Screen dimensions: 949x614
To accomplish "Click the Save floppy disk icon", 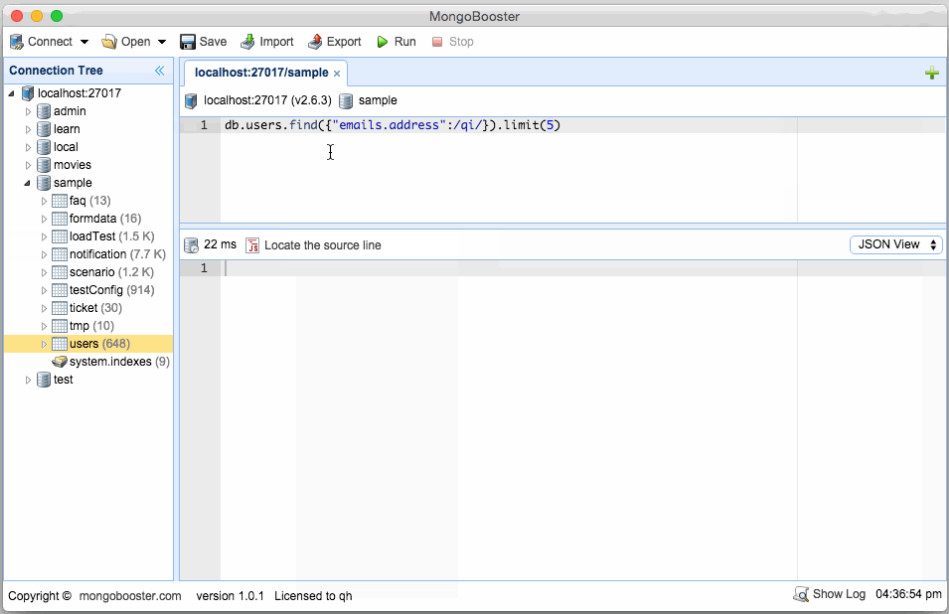I will (x=188, y=42).
